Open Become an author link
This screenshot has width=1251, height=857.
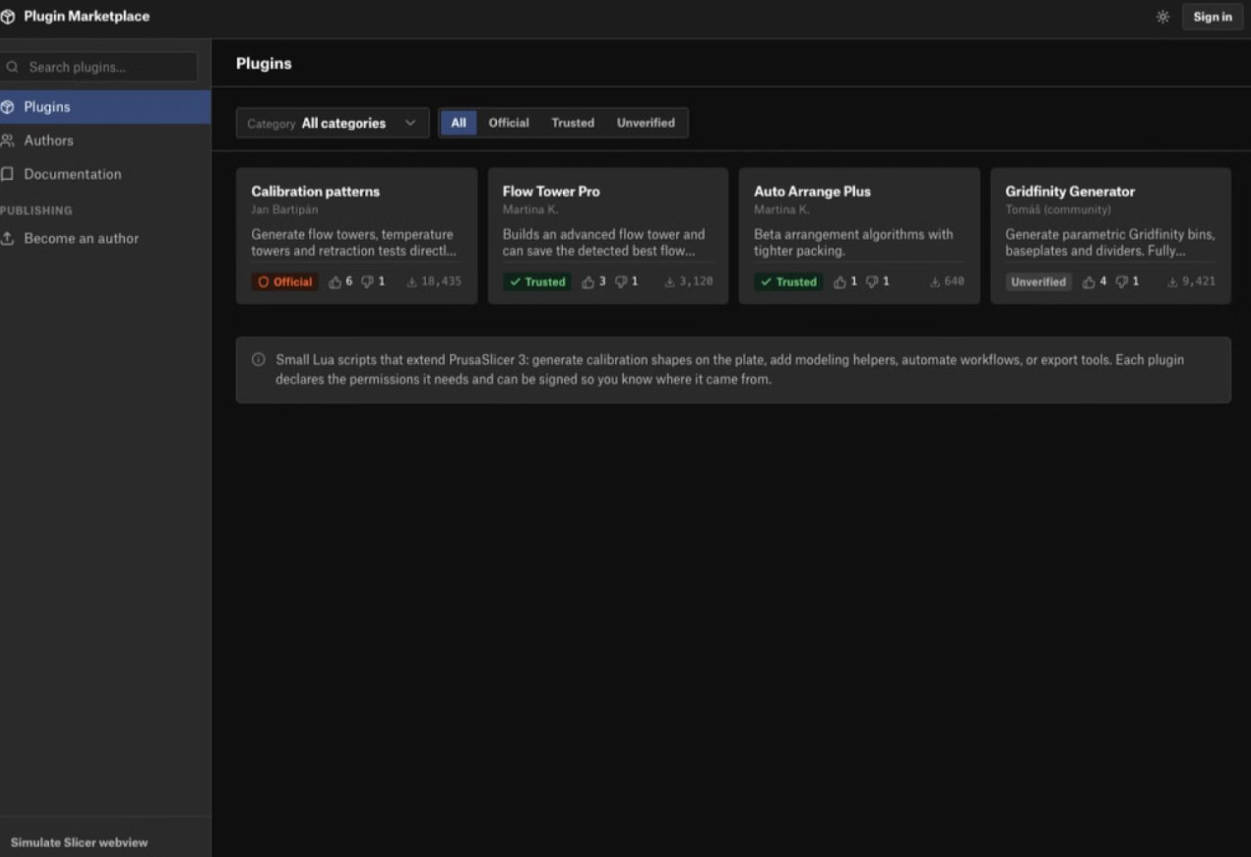[105, 238]
